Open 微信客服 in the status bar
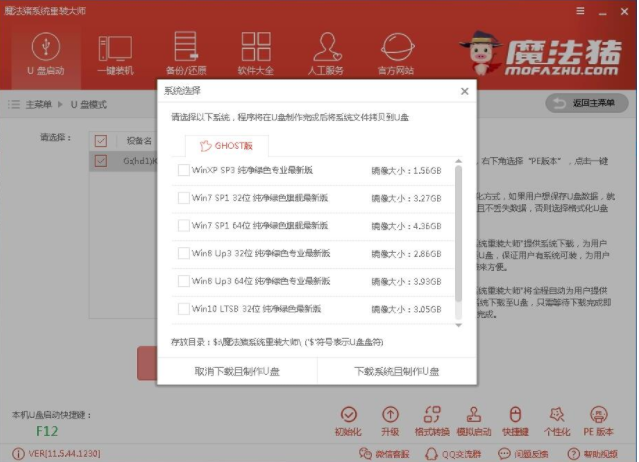The height and width of the screenshot is (462, 639). click(x=384, y=453)
